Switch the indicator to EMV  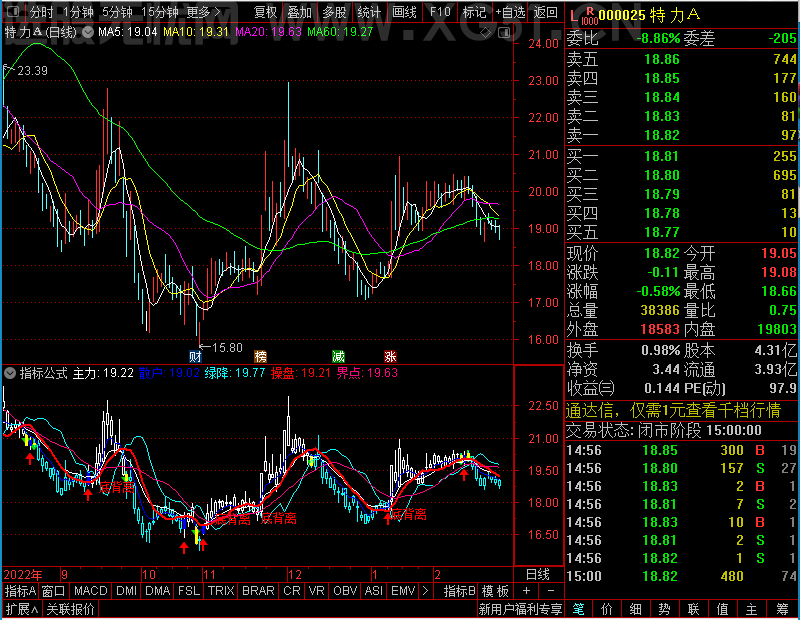403,591
